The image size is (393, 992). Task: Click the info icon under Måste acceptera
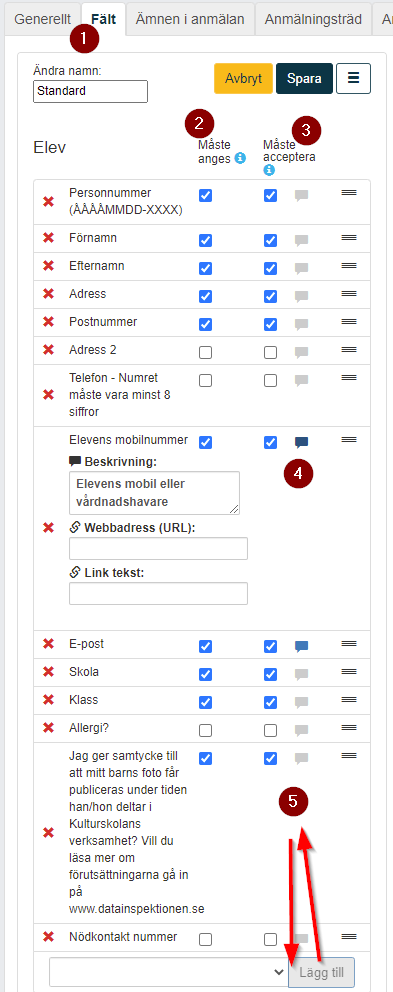(269, 170)
